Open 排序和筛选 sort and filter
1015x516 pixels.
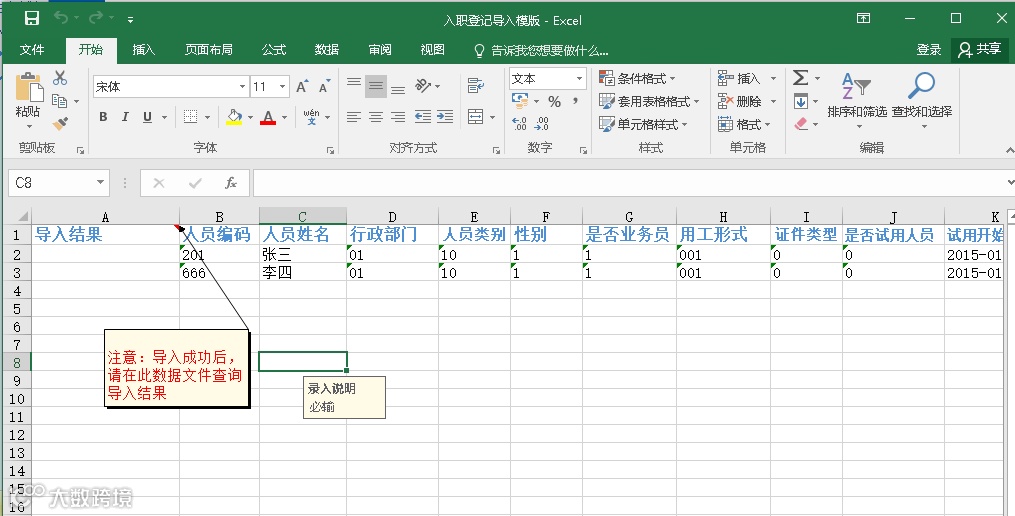[x=856, y=101]
